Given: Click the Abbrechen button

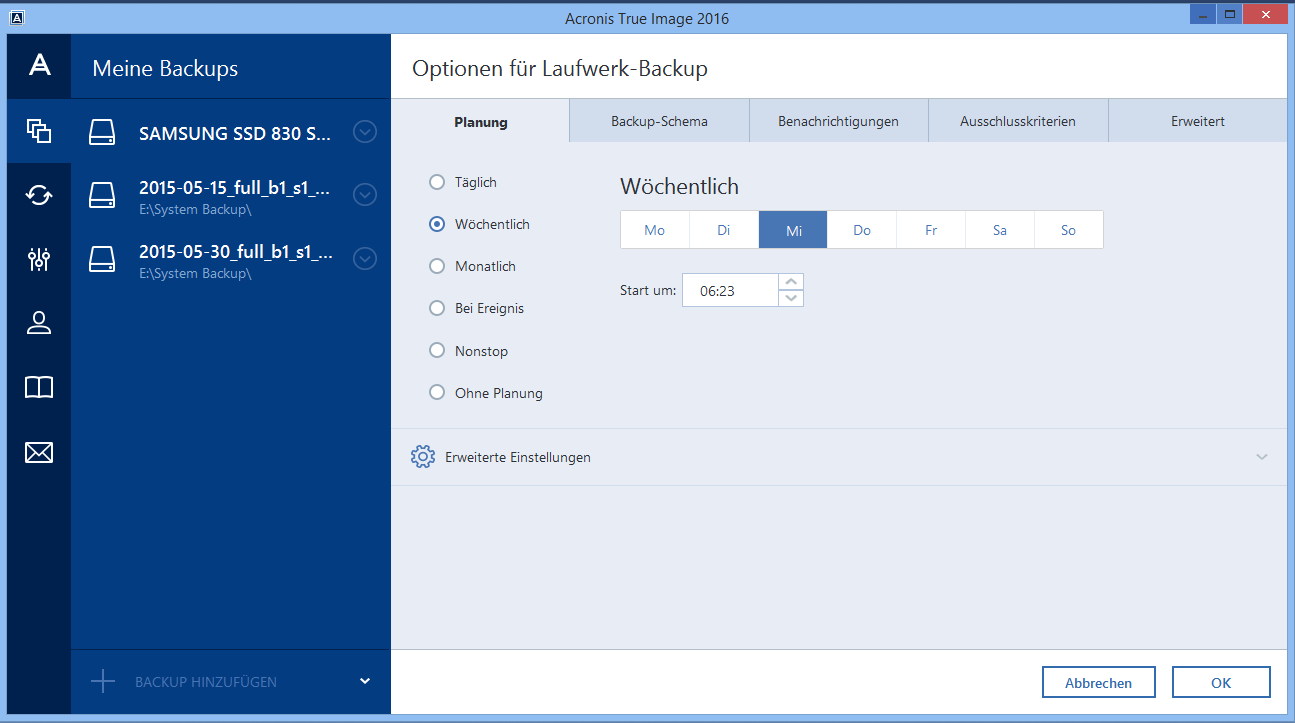Looking at the screenshot, I should (1098, 683).
